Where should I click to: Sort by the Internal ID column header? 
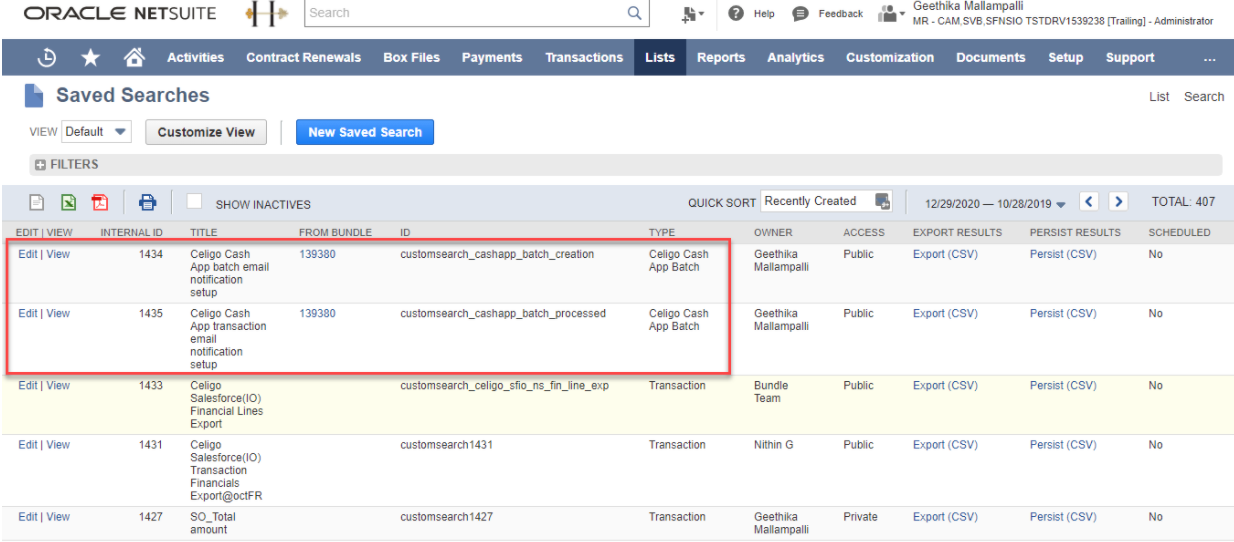click(131, 233)
